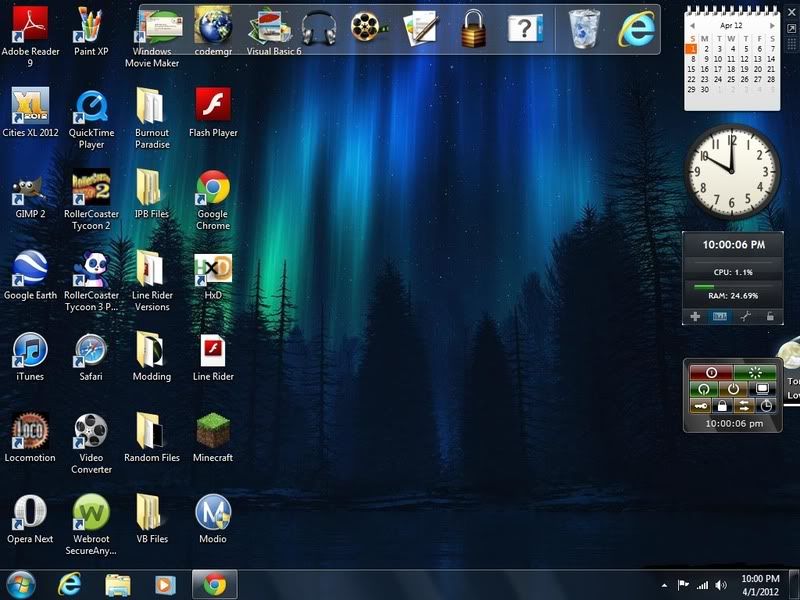Image resolution: width=800 pixels, height=600 pixels.
Task: Go to next month in calendar gadget
Action: click(x=772, y=26)
